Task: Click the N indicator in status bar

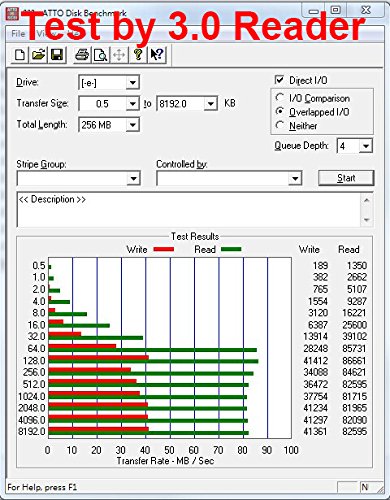Action: (x=365, y=487)
